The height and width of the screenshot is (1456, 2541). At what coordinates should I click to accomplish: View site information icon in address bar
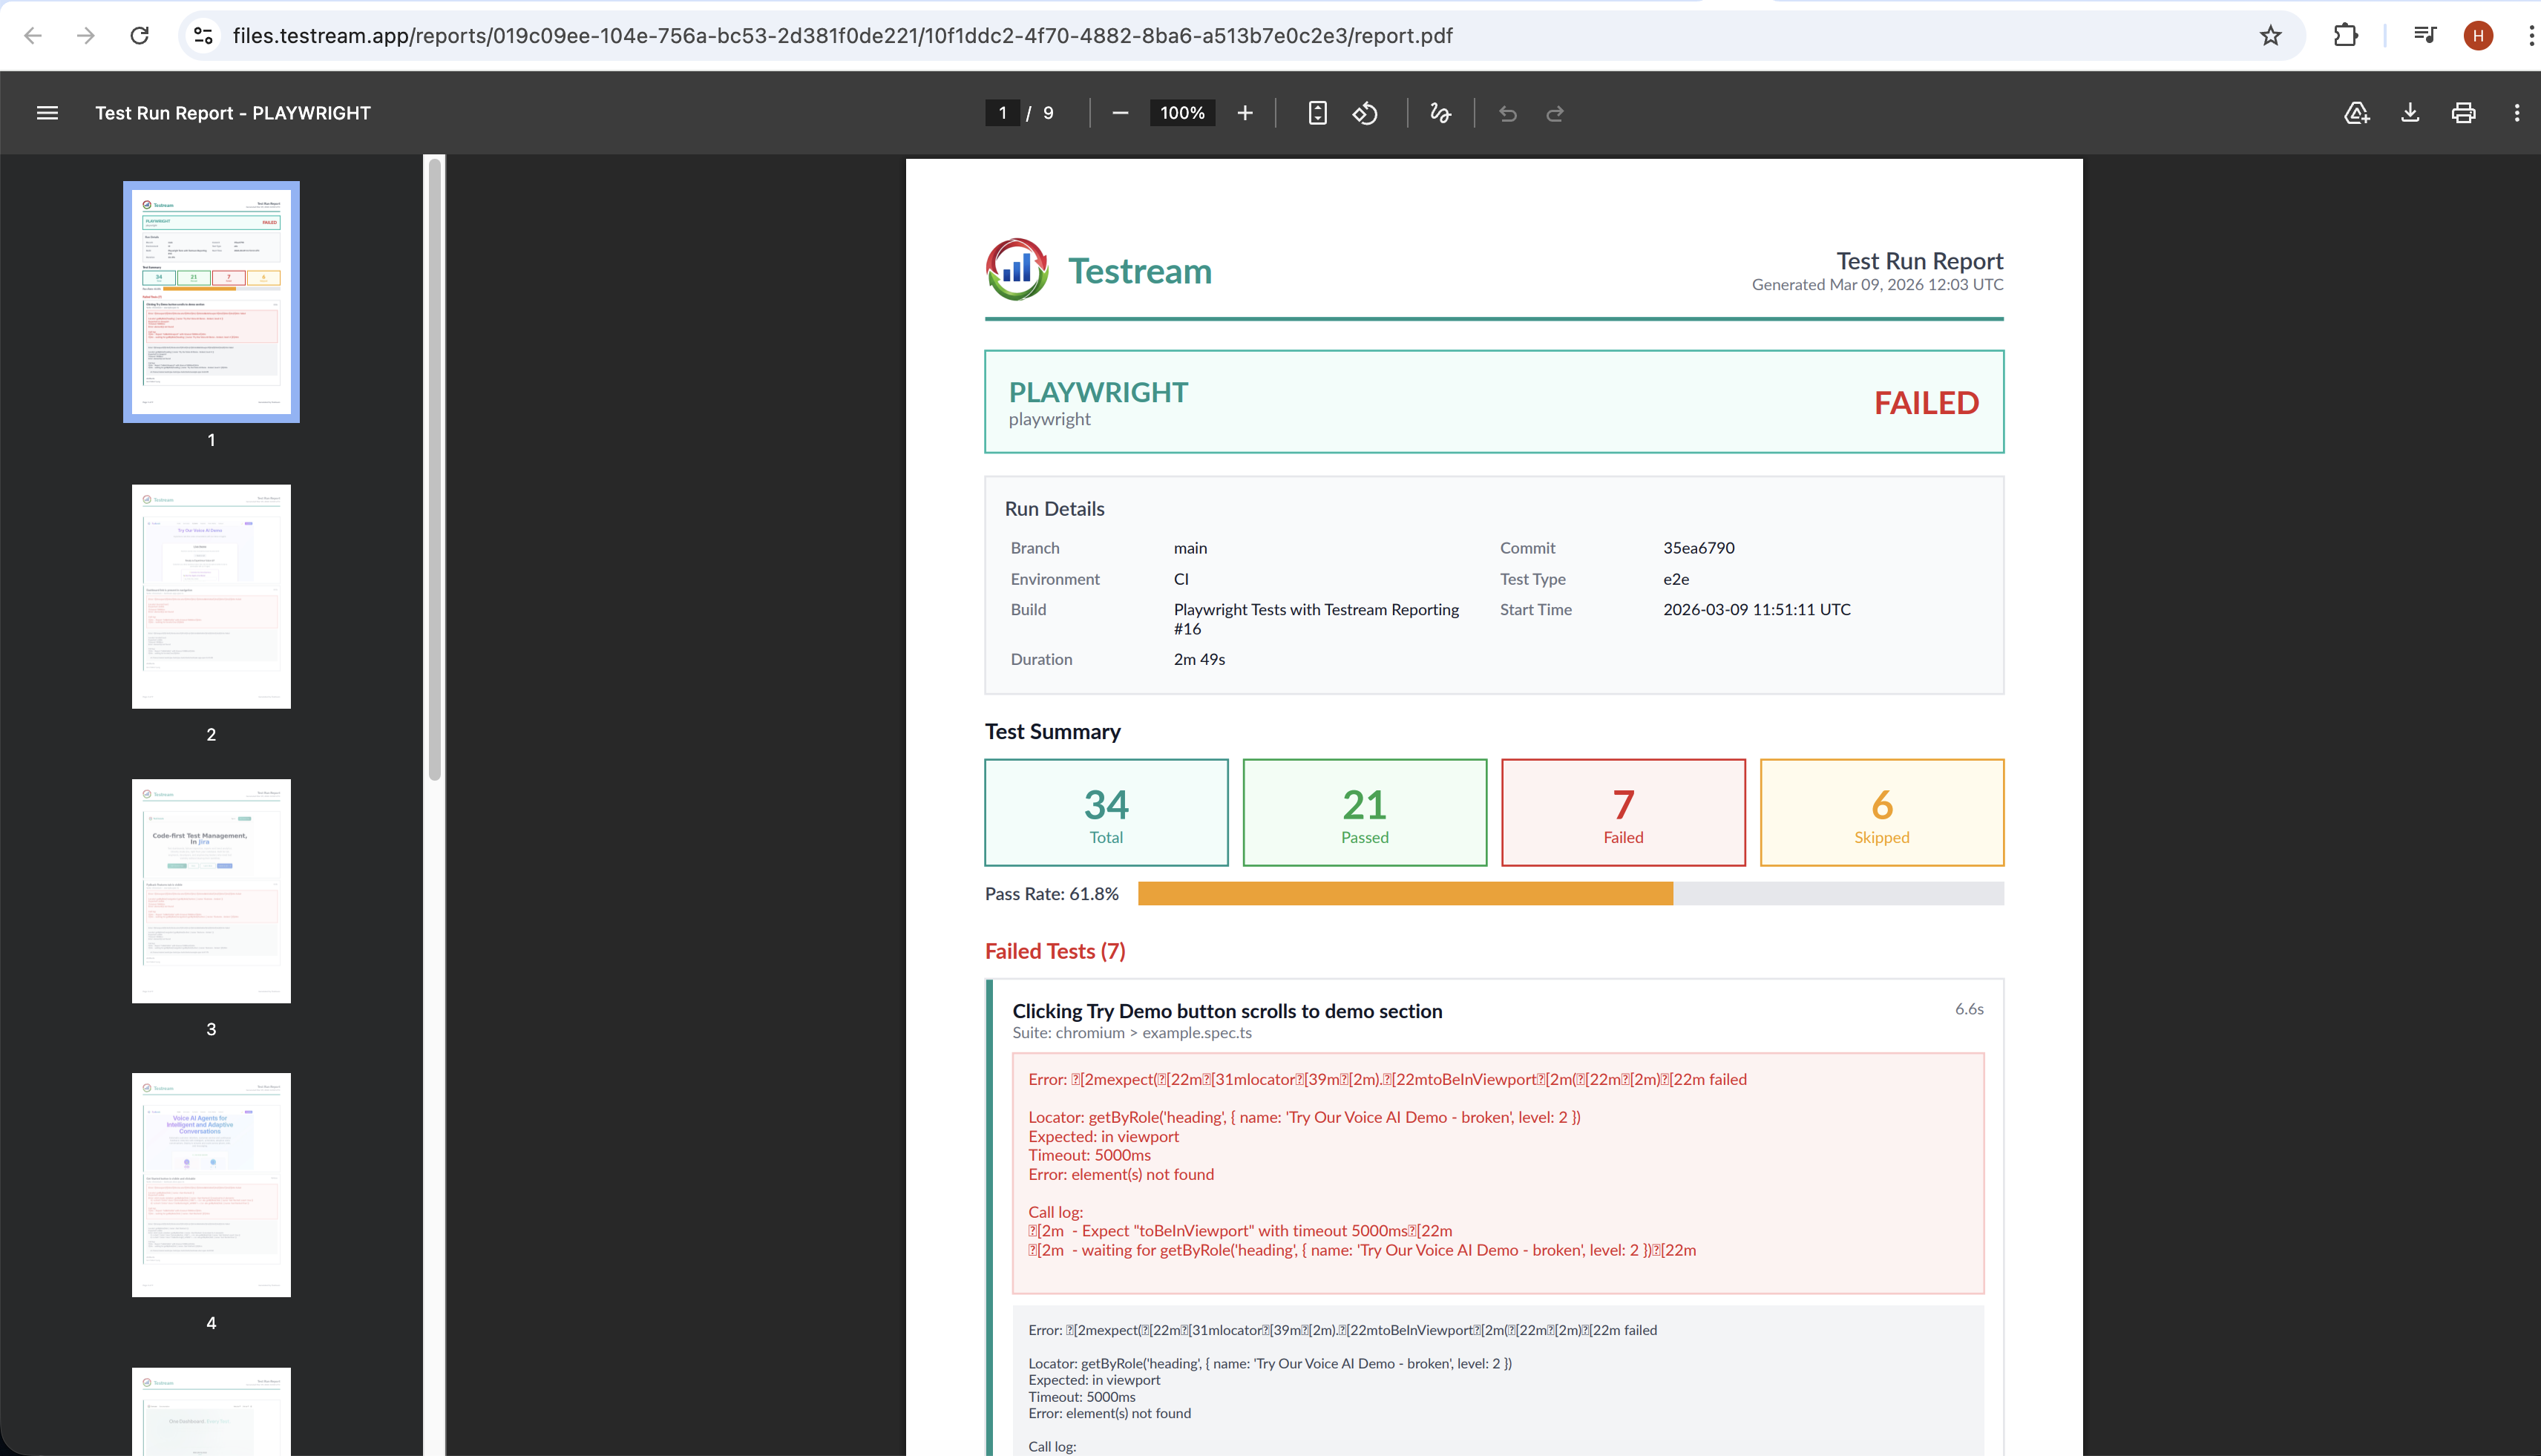pyautogui.click(x=203, y=36)
